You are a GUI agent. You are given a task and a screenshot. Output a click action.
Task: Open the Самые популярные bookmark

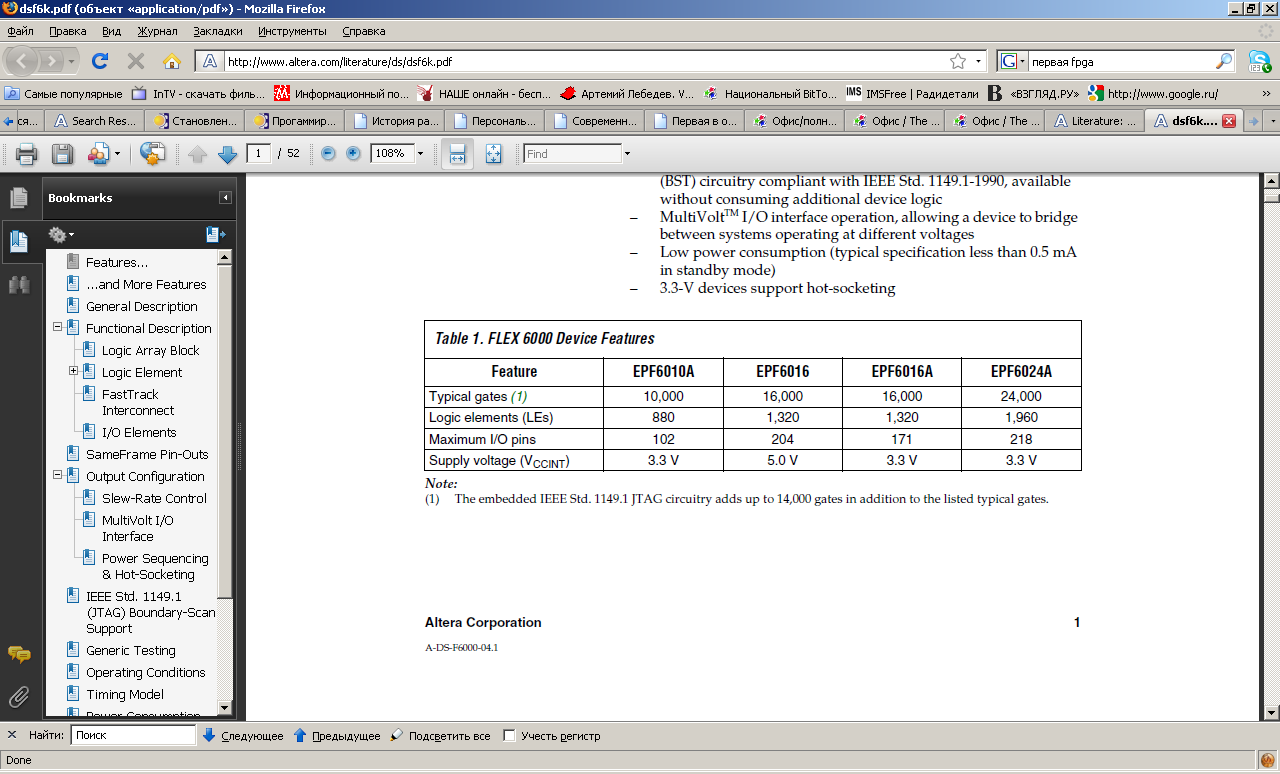pyautogui.click(x=63, y=93)
